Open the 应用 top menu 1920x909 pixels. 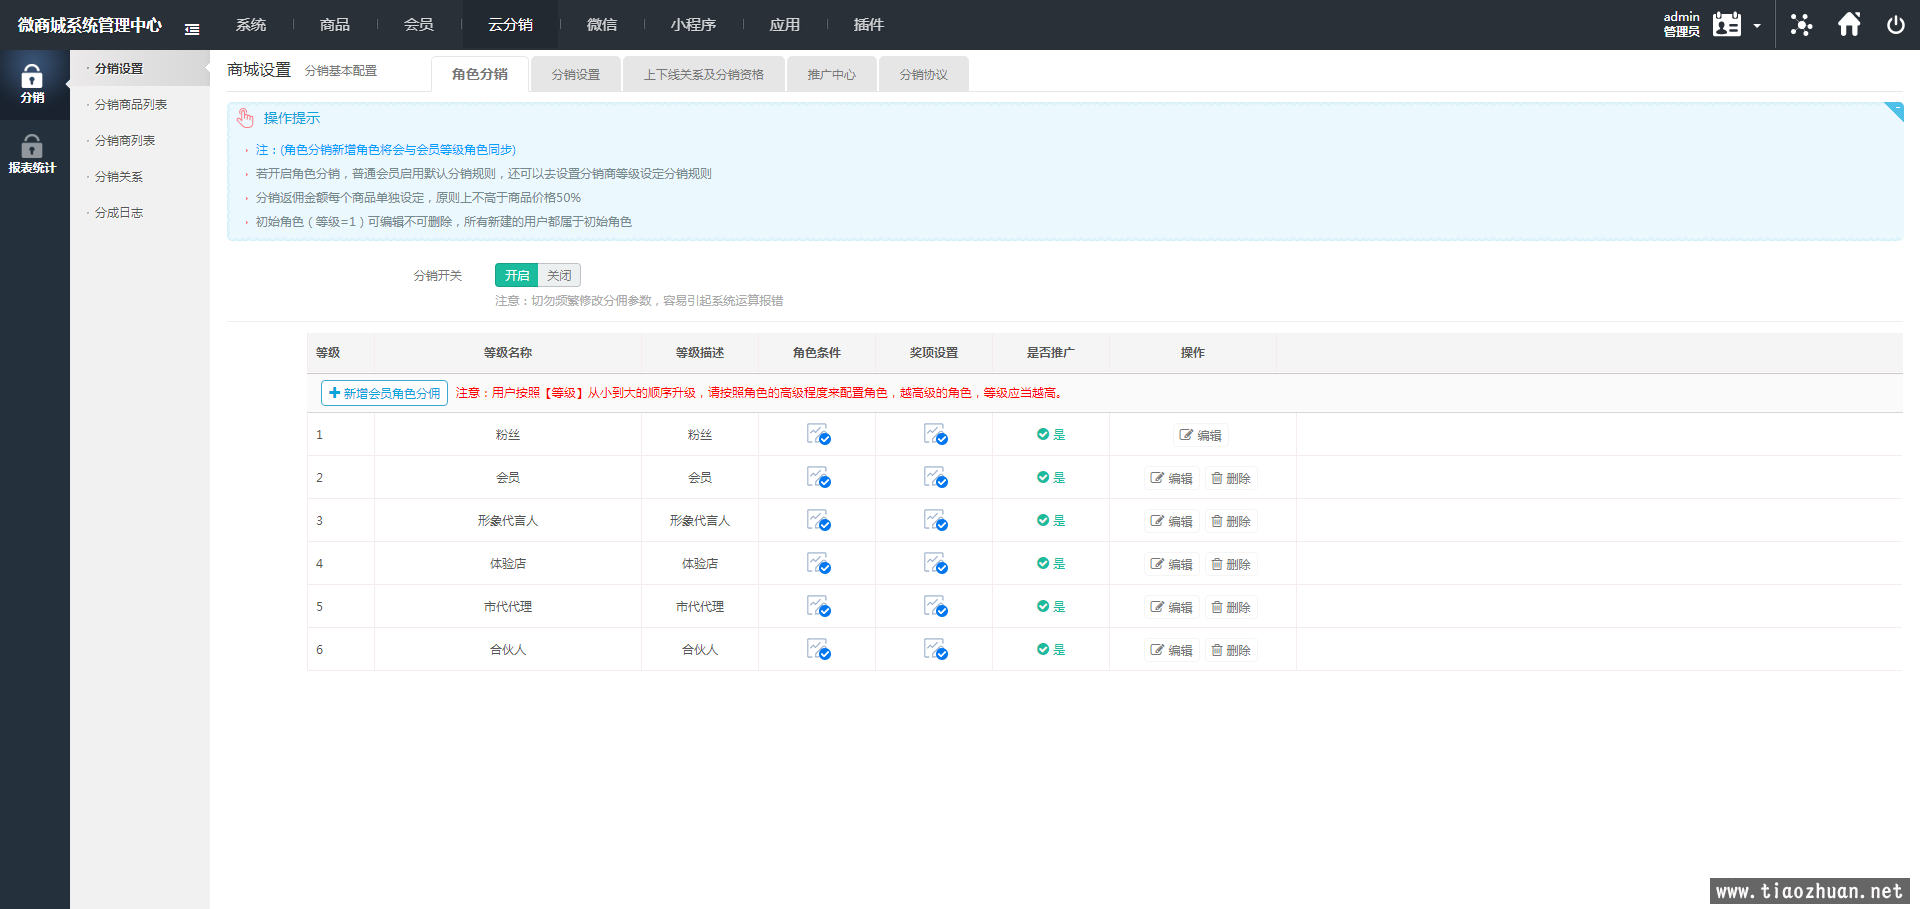click(x=785, y=25)
